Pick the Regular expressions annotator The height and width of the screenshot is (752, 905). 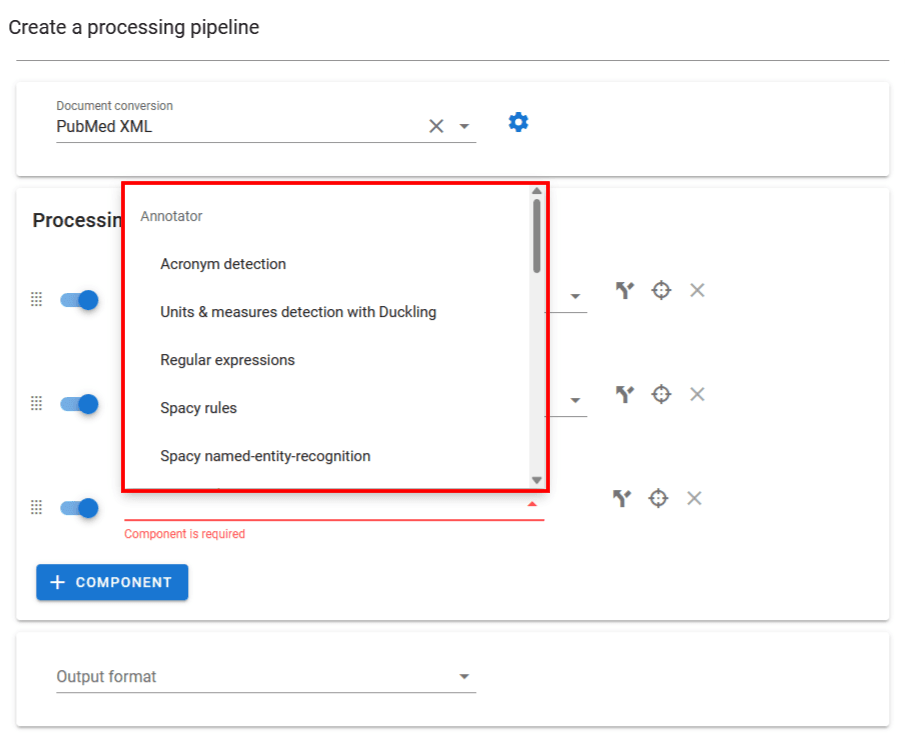[x=227, y=360]
